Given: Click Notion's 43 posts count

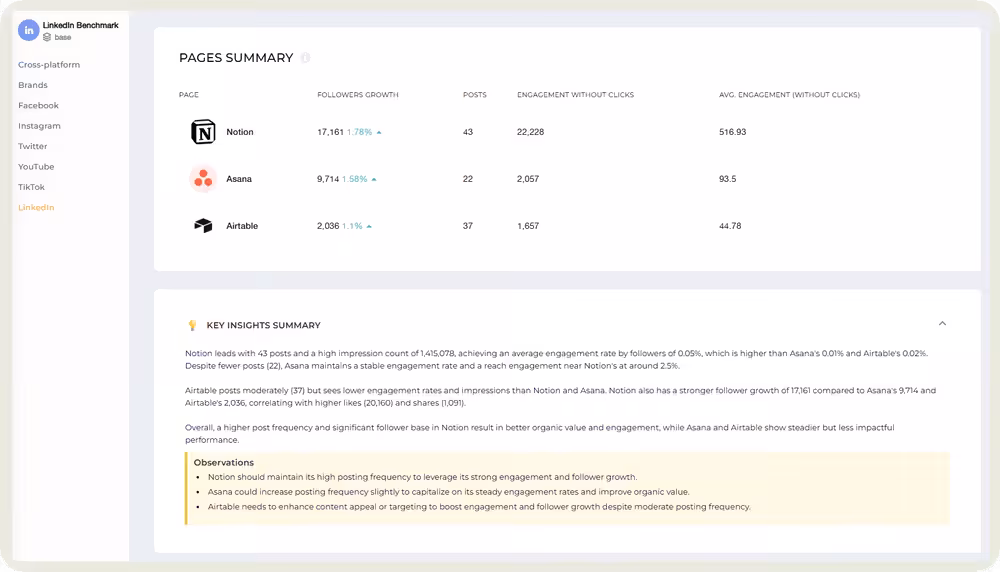Looking at the screenshot, I should click(468, 132).
